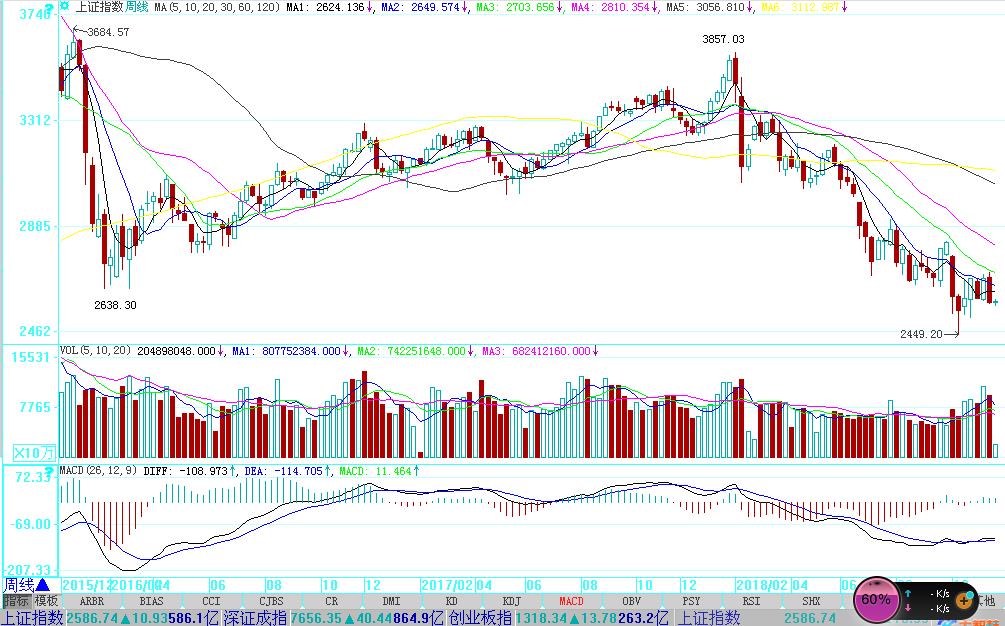Screen dimensions: 1005x626
Task: Select the BIAS indicator tab
Action: 151,602
